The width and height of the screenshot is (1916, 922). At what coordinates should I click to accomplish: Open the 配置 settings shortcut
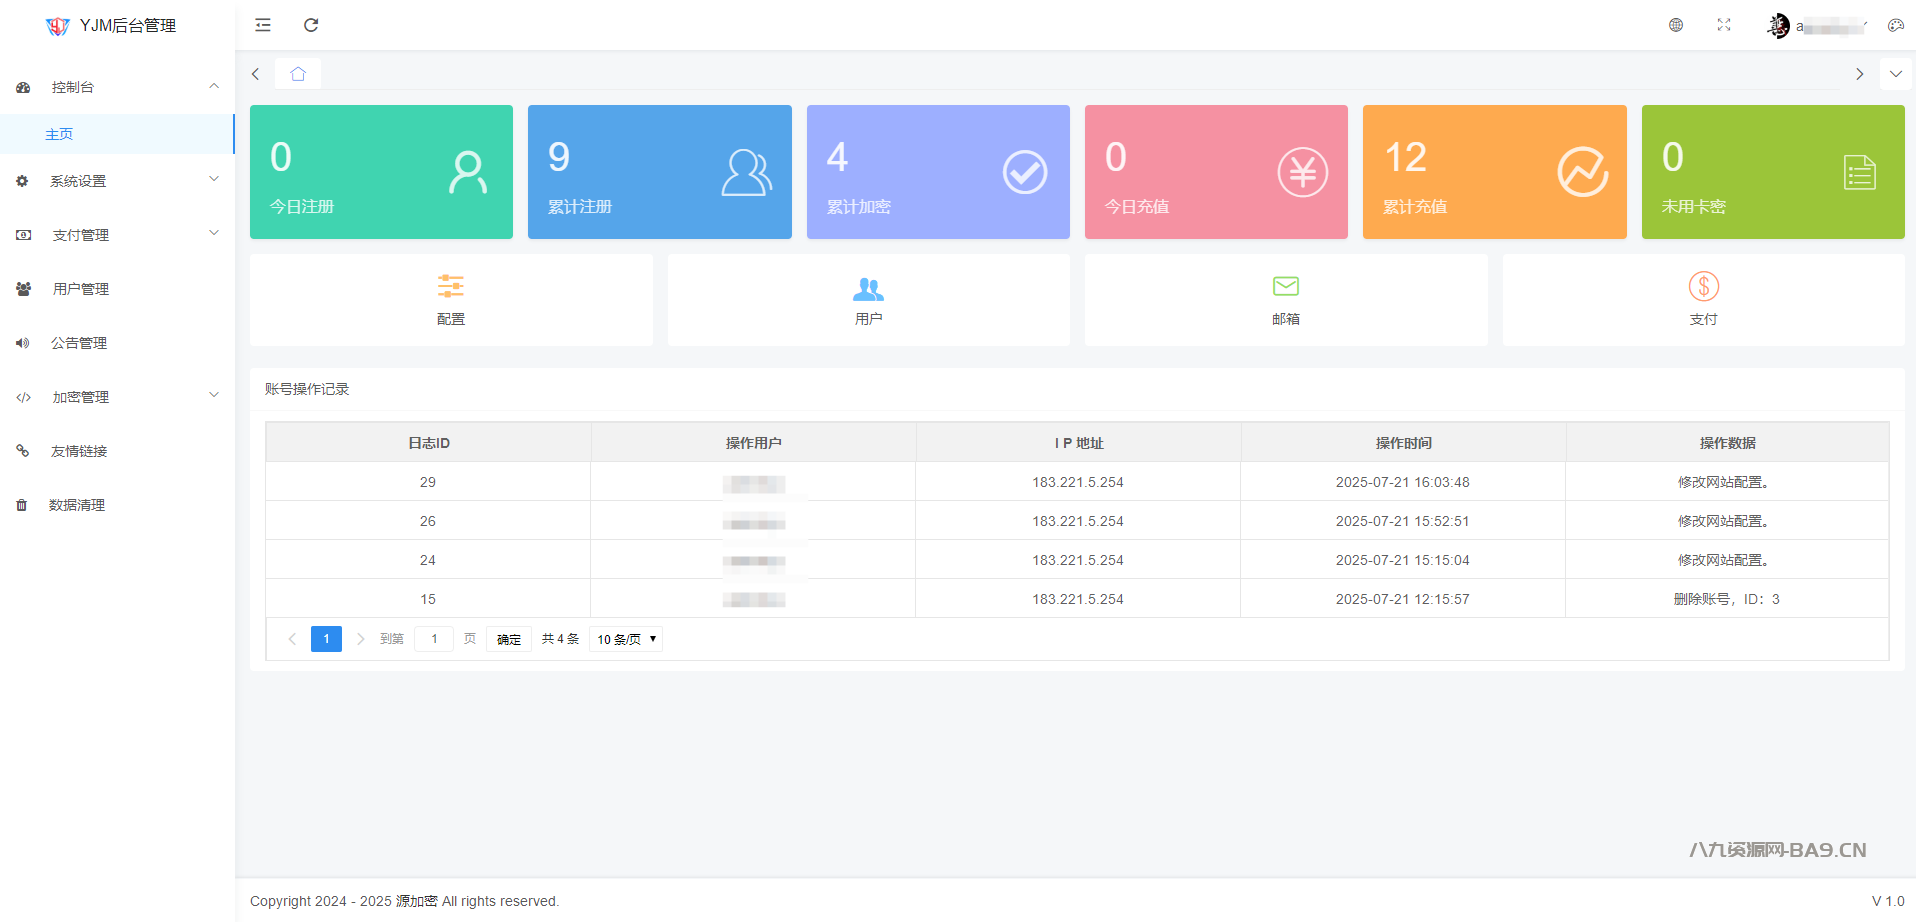pos(451,300)
